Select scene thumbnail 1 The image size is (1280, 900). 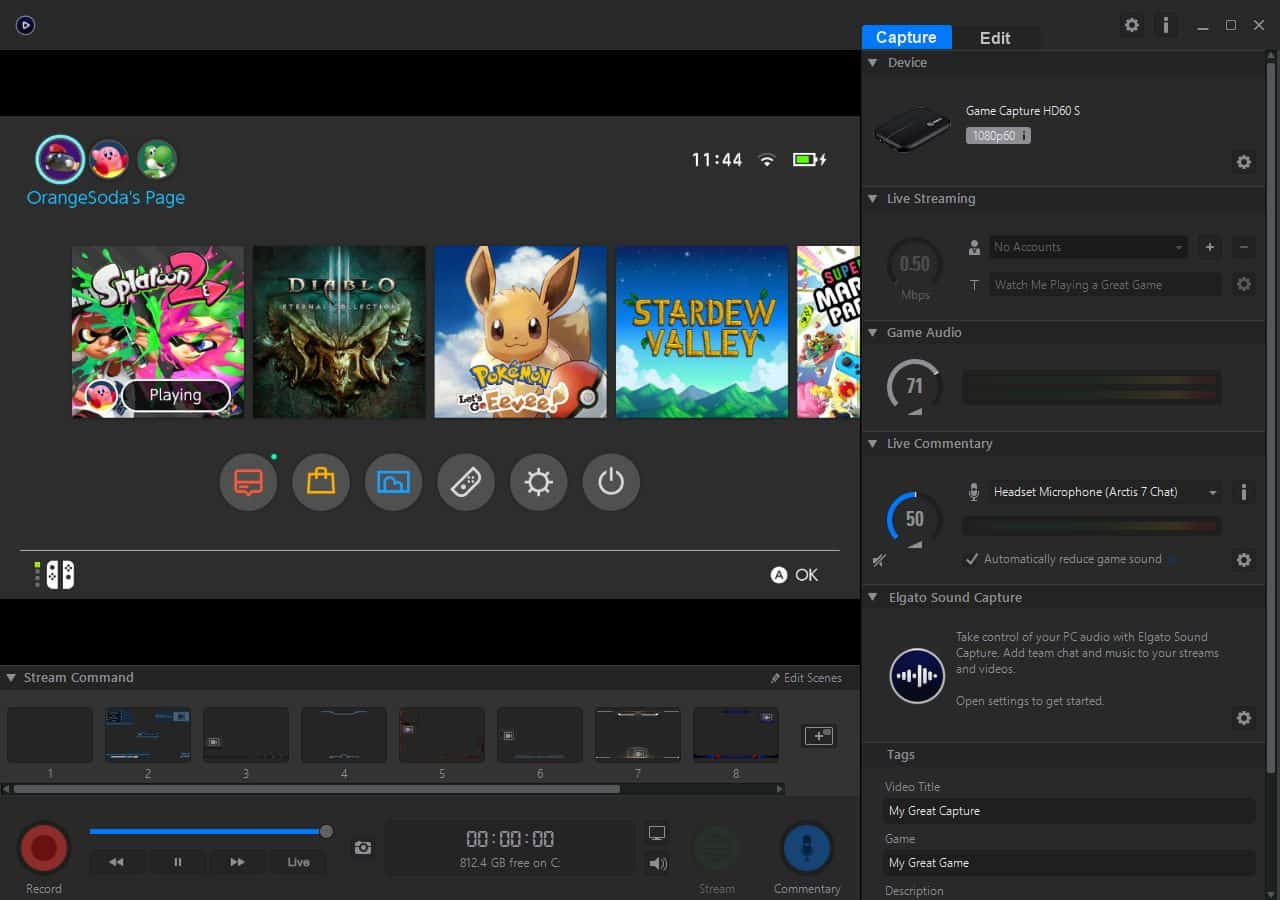(x=50, y=735)
